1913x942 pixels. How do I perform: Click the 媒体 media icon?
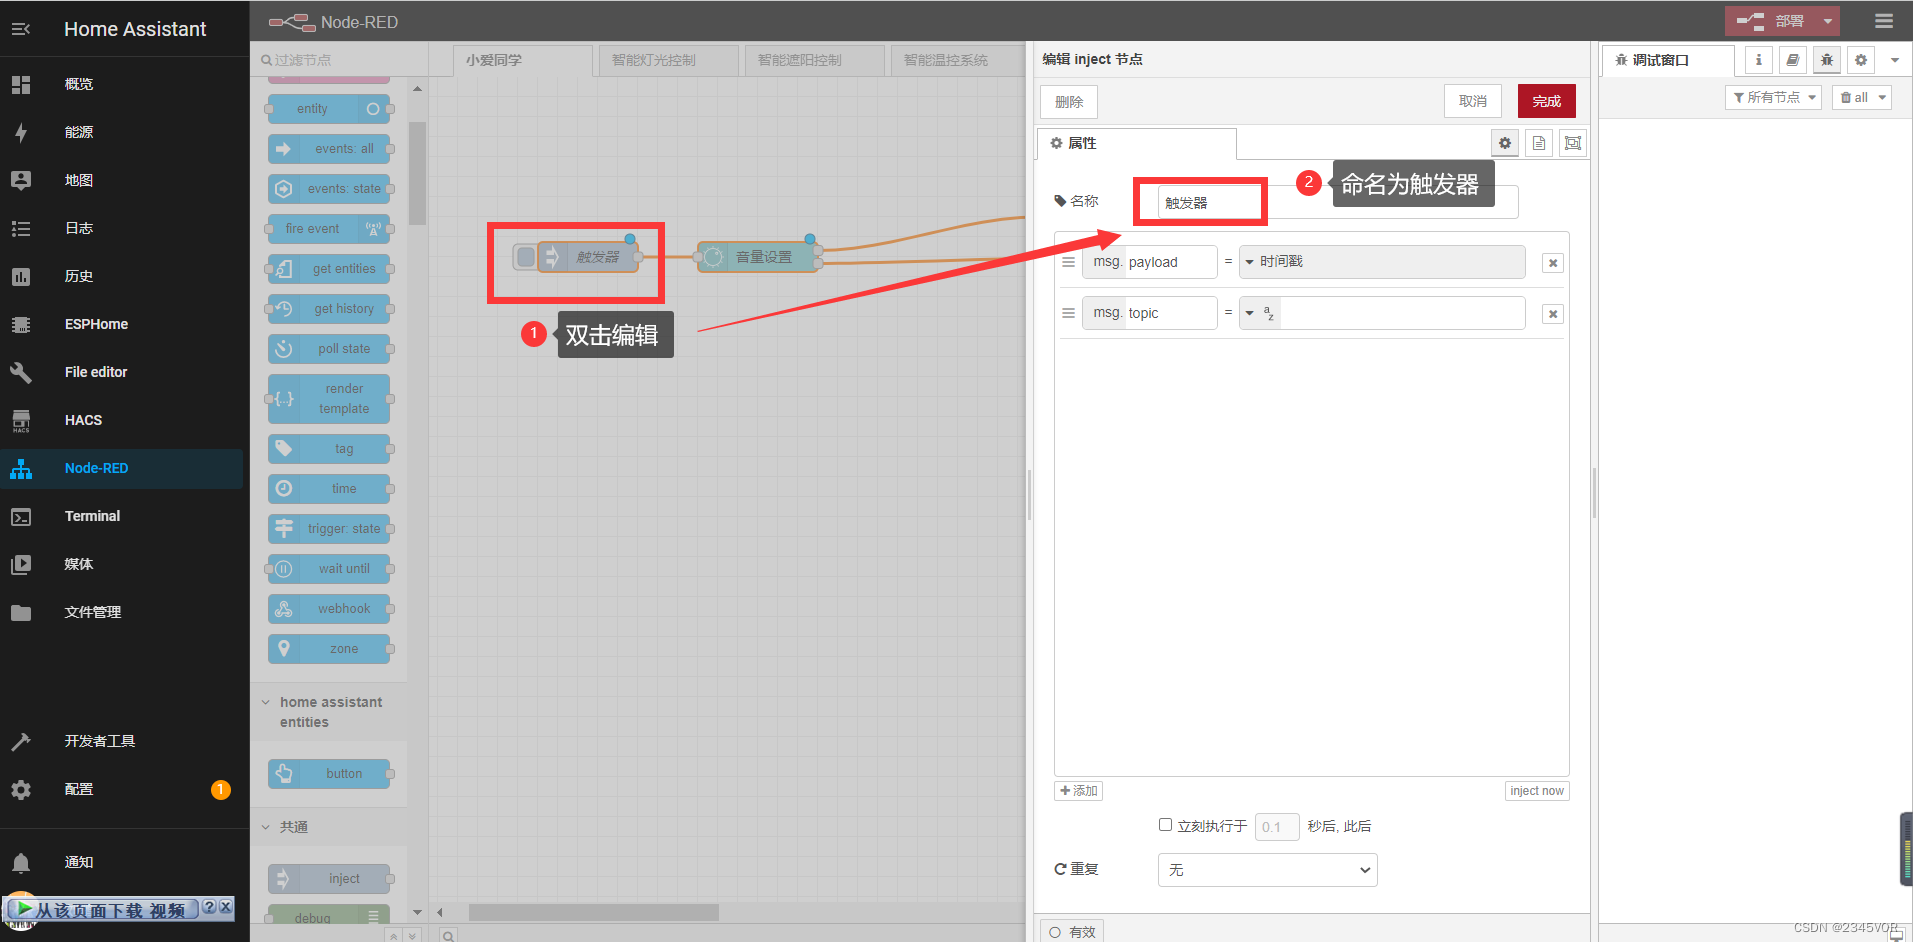(x=21, y=564)
